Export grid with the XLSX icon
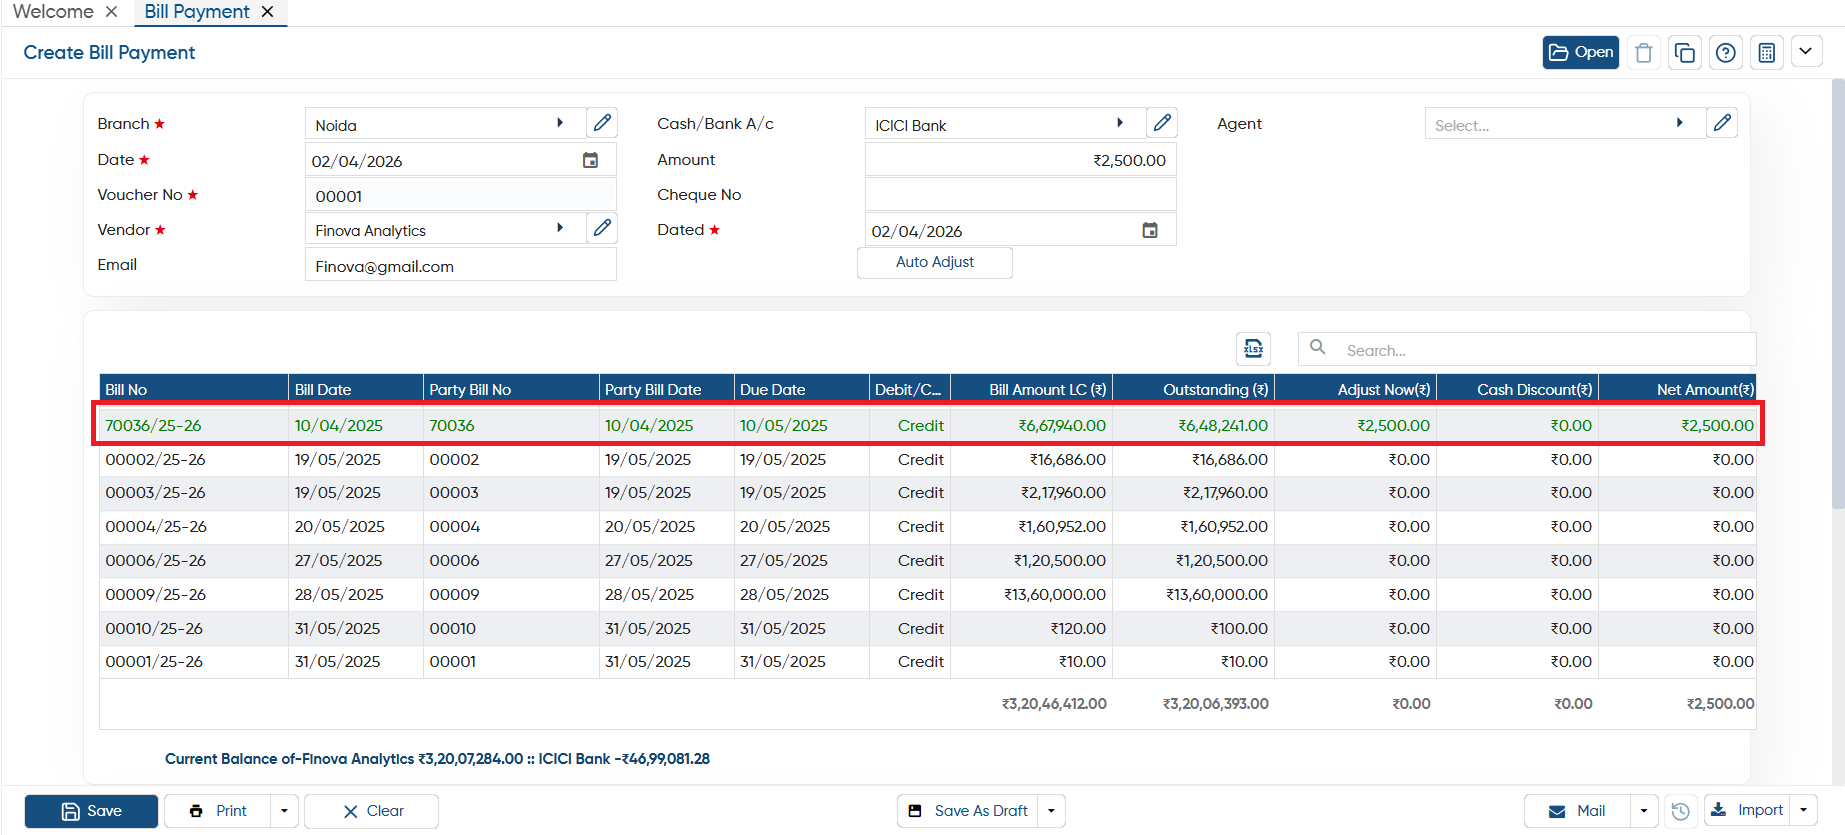 pos(1253,349)
